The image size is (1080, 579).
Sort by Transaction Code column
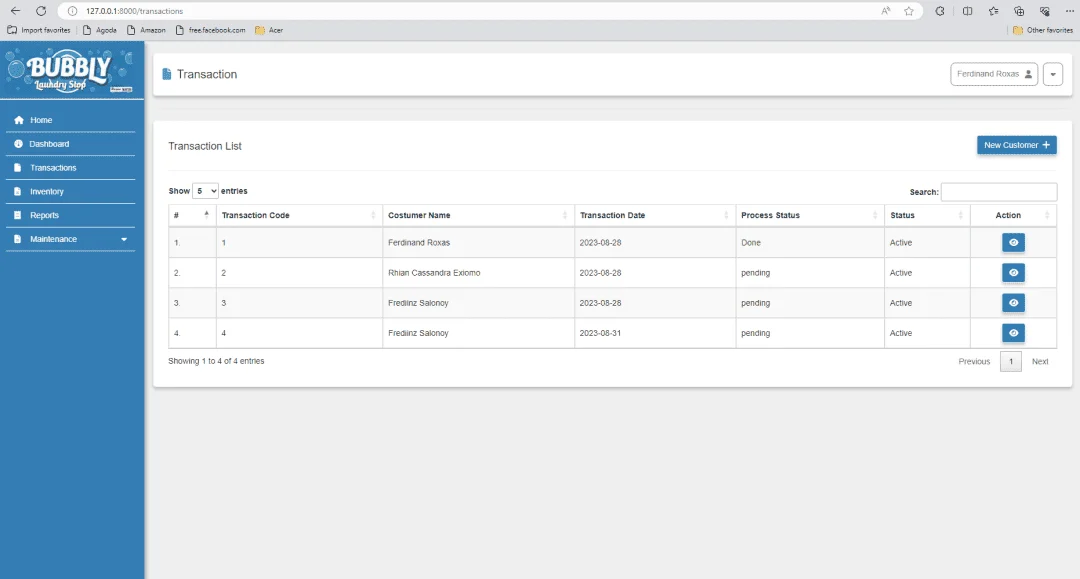[299, 215]
